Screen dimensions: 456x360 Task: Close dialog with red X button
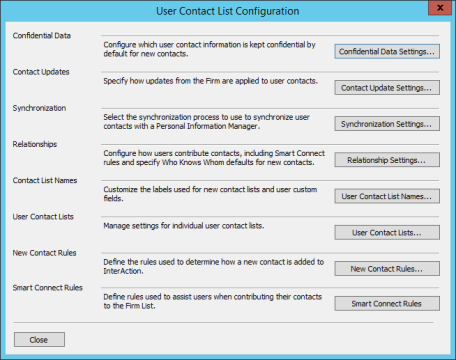tap(440, 8)
